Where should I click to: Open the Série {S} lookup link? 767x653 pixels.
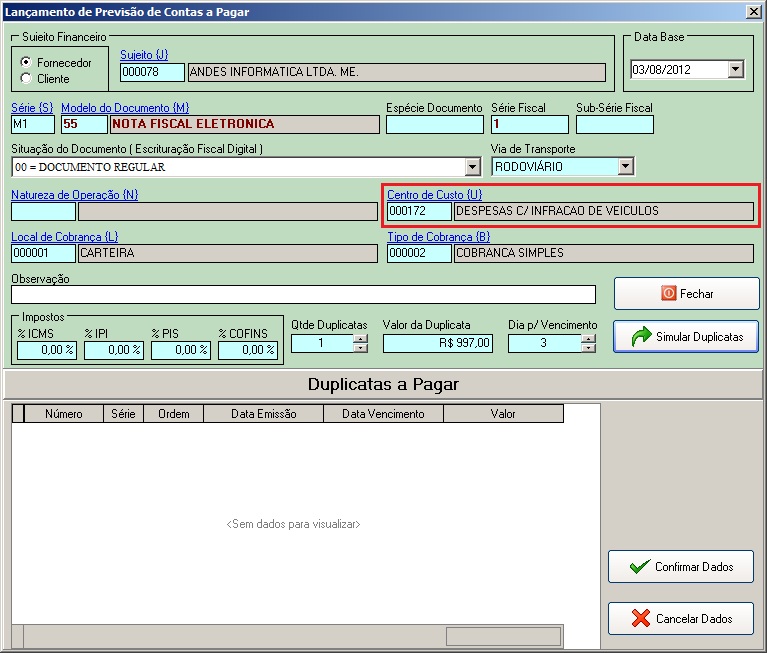pyautogui.click(x=32, y=108)
